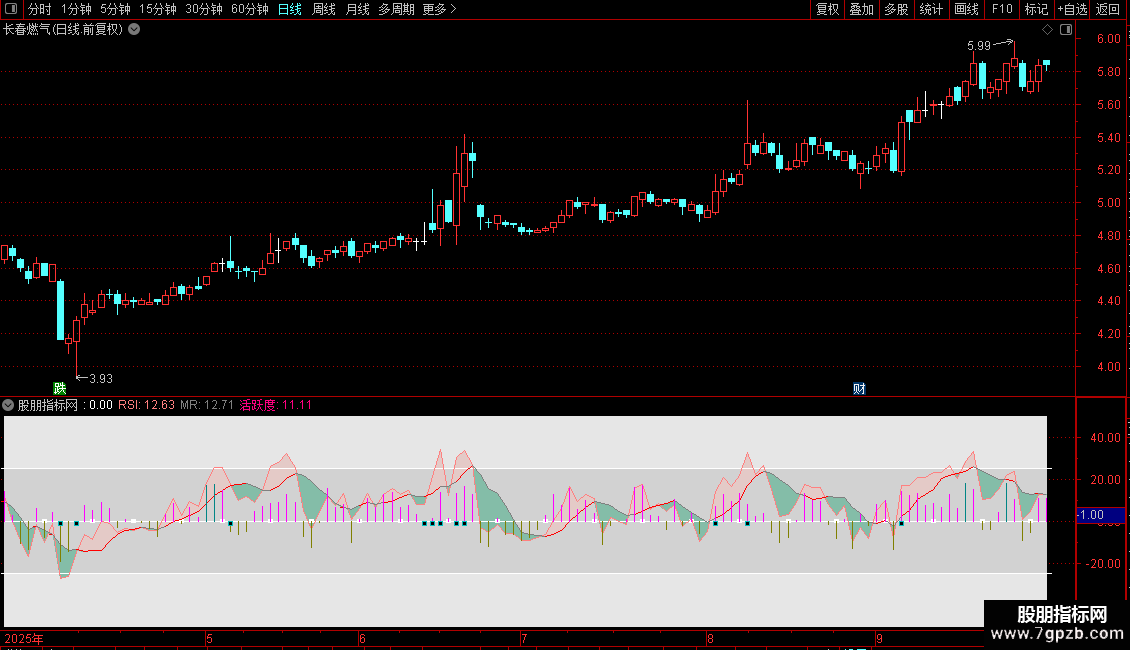Click the -1.00 value tag on axis
Image resolution: width=1130 pixels, height=650 pixels.
click(x=1100, y=515)
